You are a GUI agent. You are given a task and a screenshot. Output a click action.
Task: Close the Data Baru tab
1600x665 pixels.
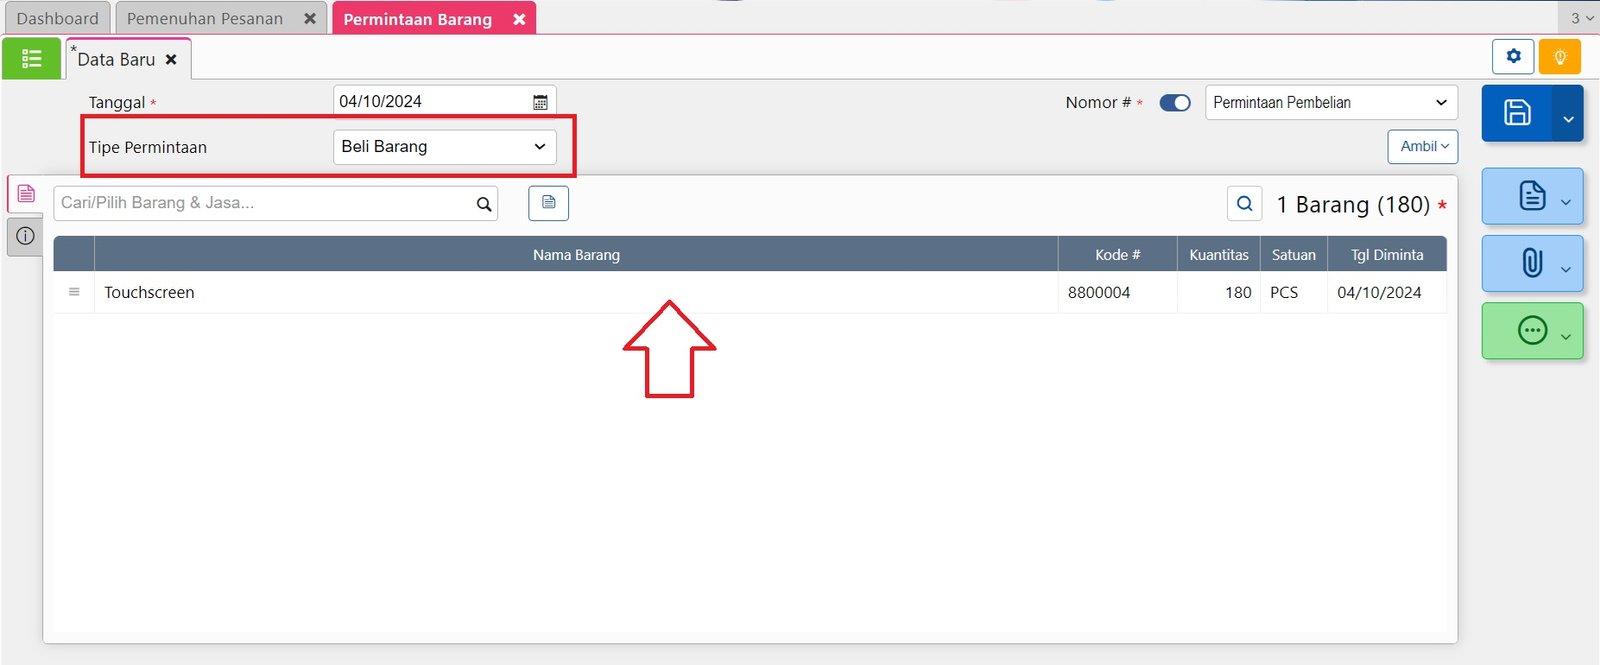171,60
